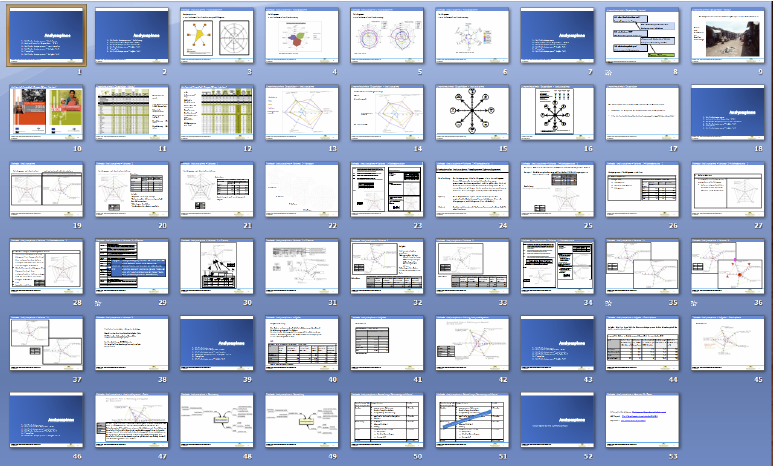Screen dimensions: 775x466
Task: Select slide 4 thumbnail
Action: pos(302,36)
